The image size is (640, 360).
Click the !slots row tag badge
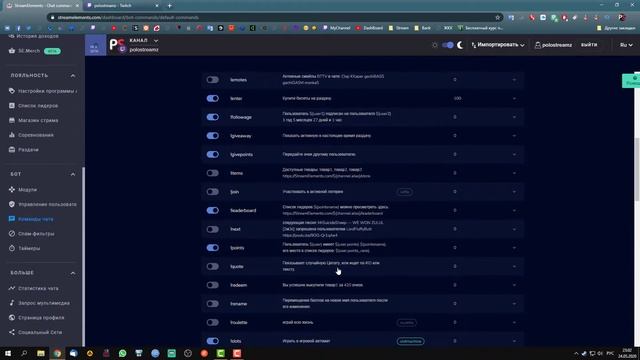coord(410,341)
